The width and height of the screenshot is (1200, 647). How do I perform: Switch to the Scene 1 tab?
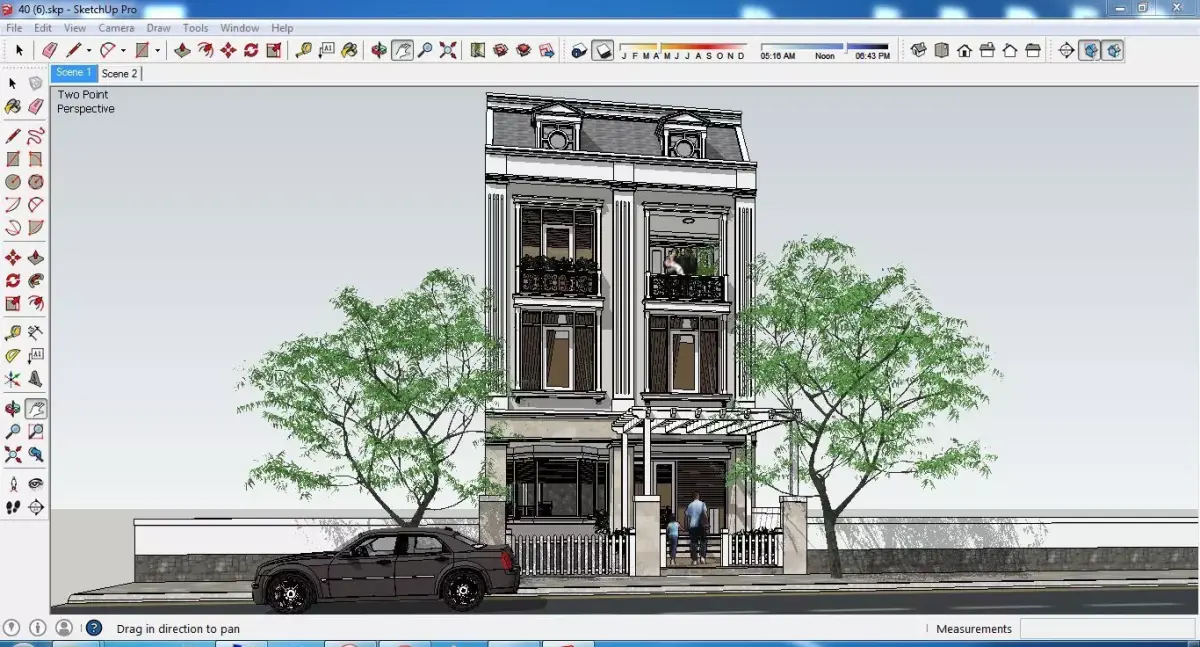pos(73,73)
